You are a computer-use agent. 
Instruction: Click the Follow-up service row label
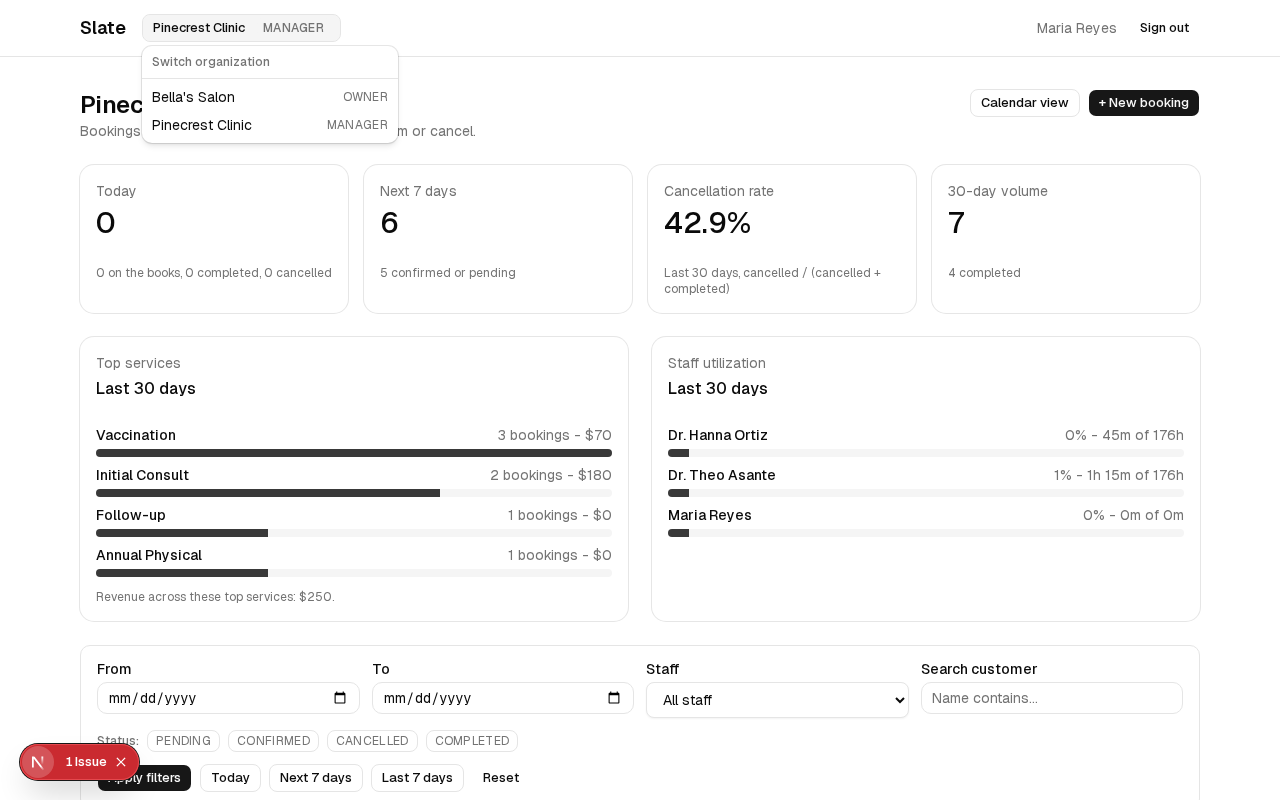point(131,515)
